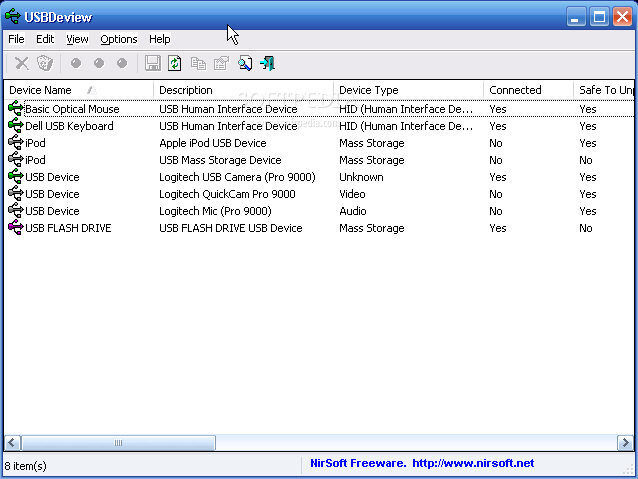Click the HID device type in the Dell Keyboard row
Screen dimensions: 638x479
[x=406, y=126]
